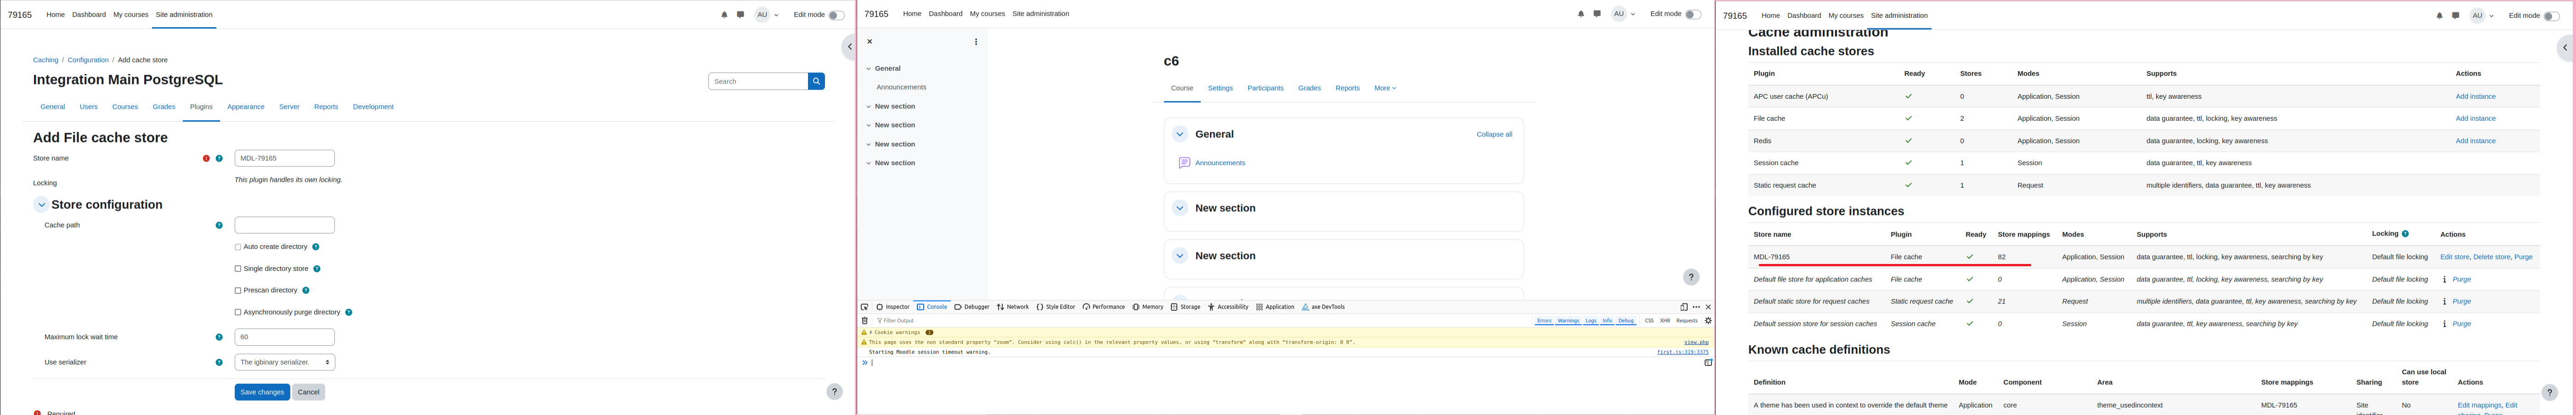Open Use serializer dropdown
This screenshot has height=415, width=2576.
point(285,362)
